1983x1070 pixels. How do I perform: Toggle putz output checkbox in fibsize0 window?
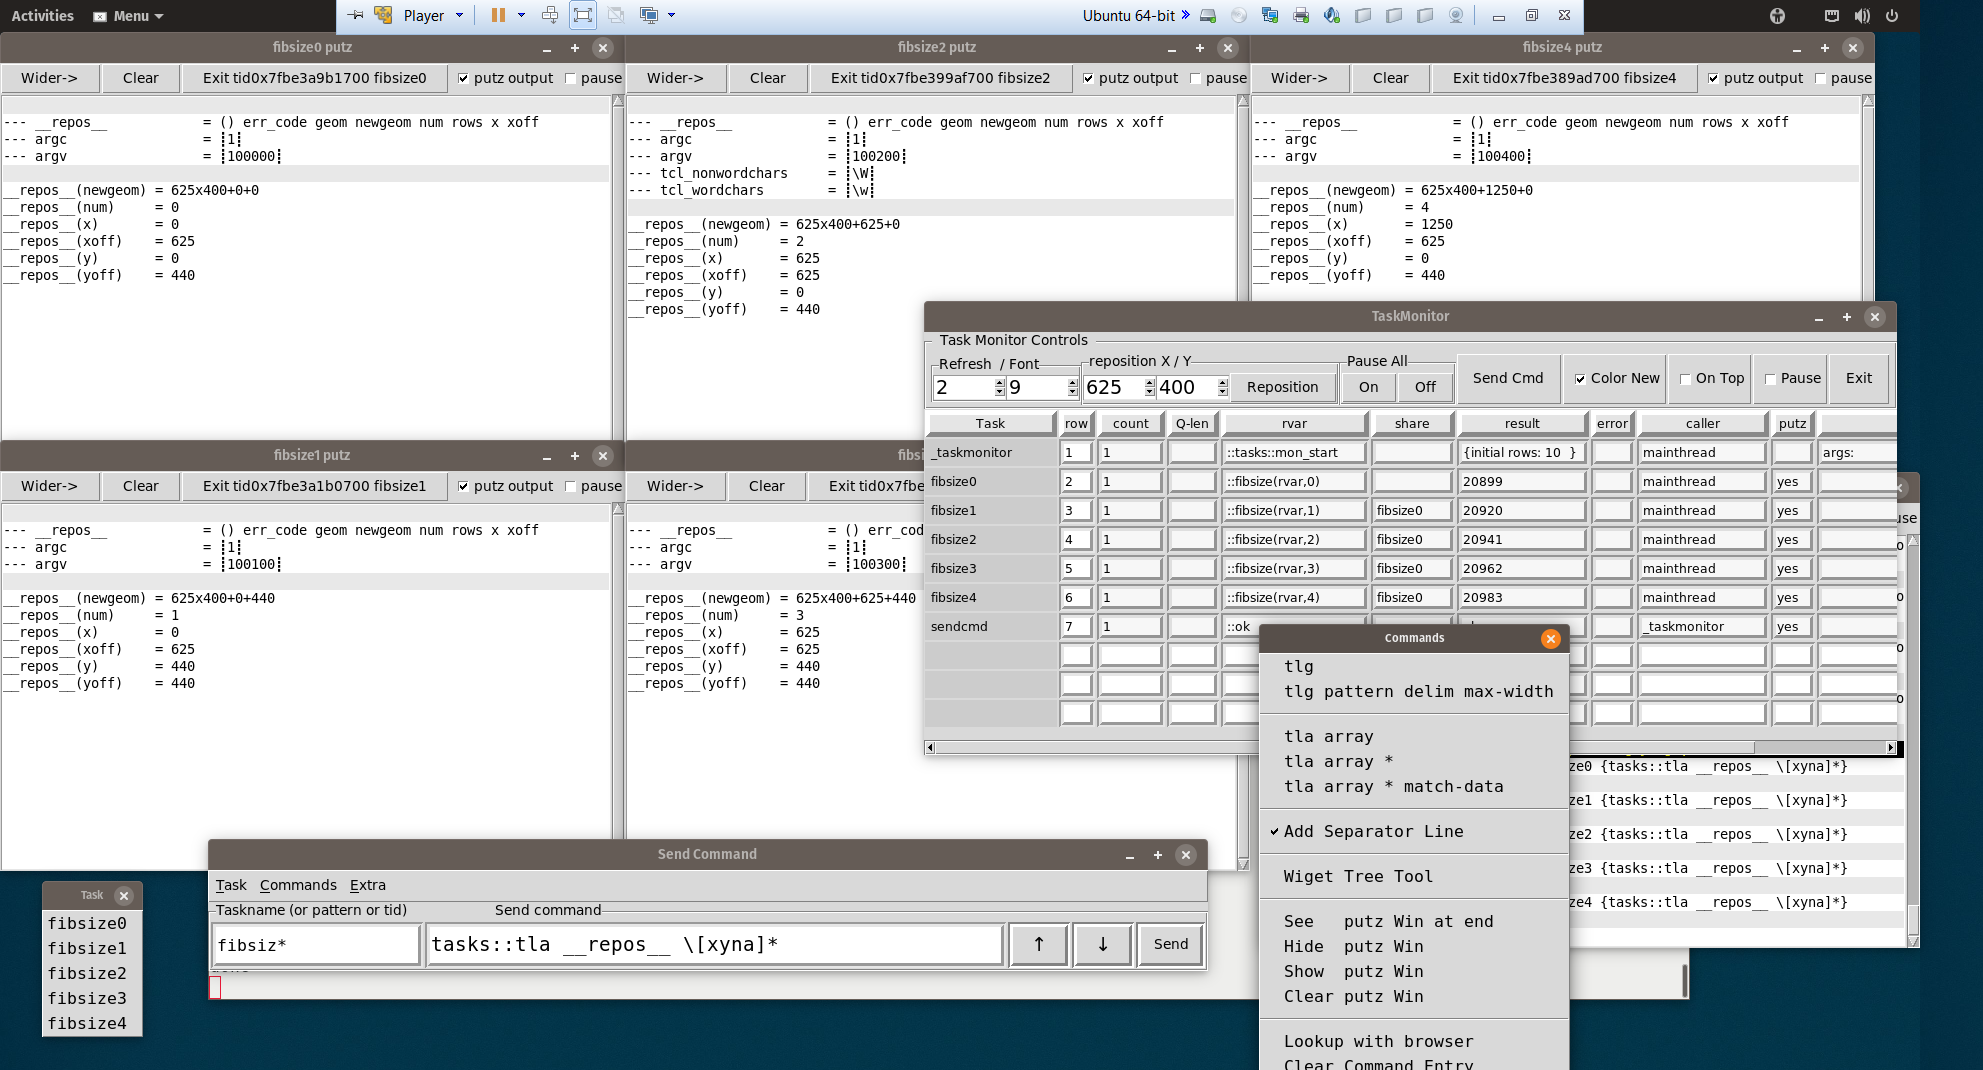pyautogui.click(x=463, y=78)
